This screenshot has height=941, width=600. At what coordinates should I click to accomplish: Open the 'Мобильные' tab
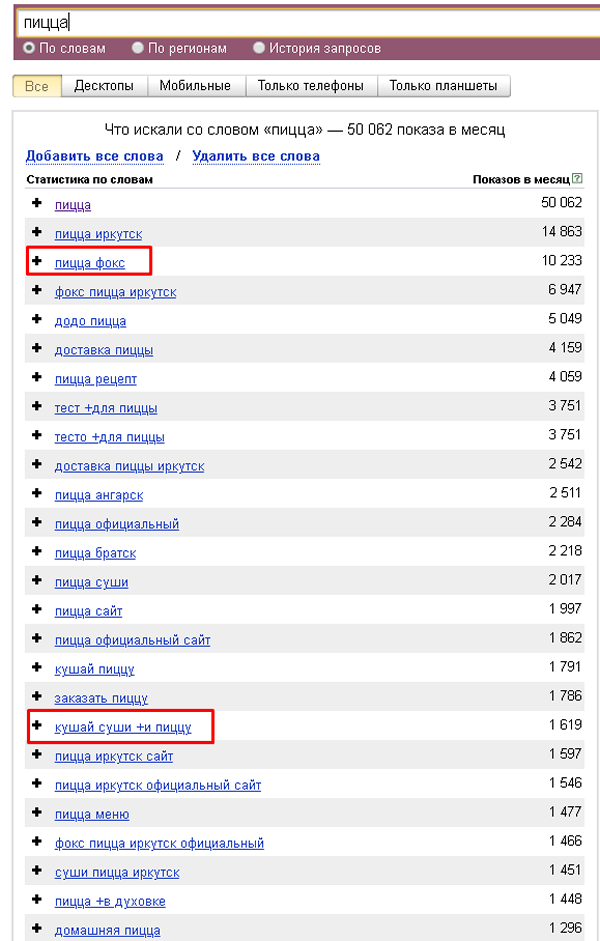tap(195, 86)
